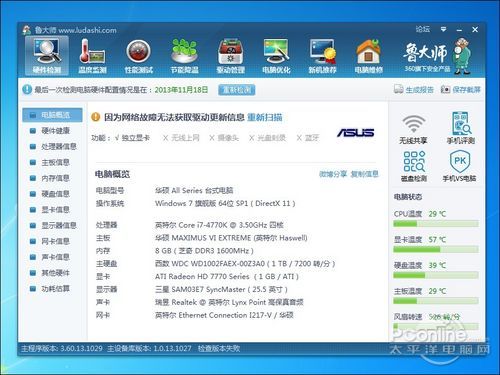Launch the 性能测试 performance test
The height and width of the screenshot is (375, 500).
point(138,56)
